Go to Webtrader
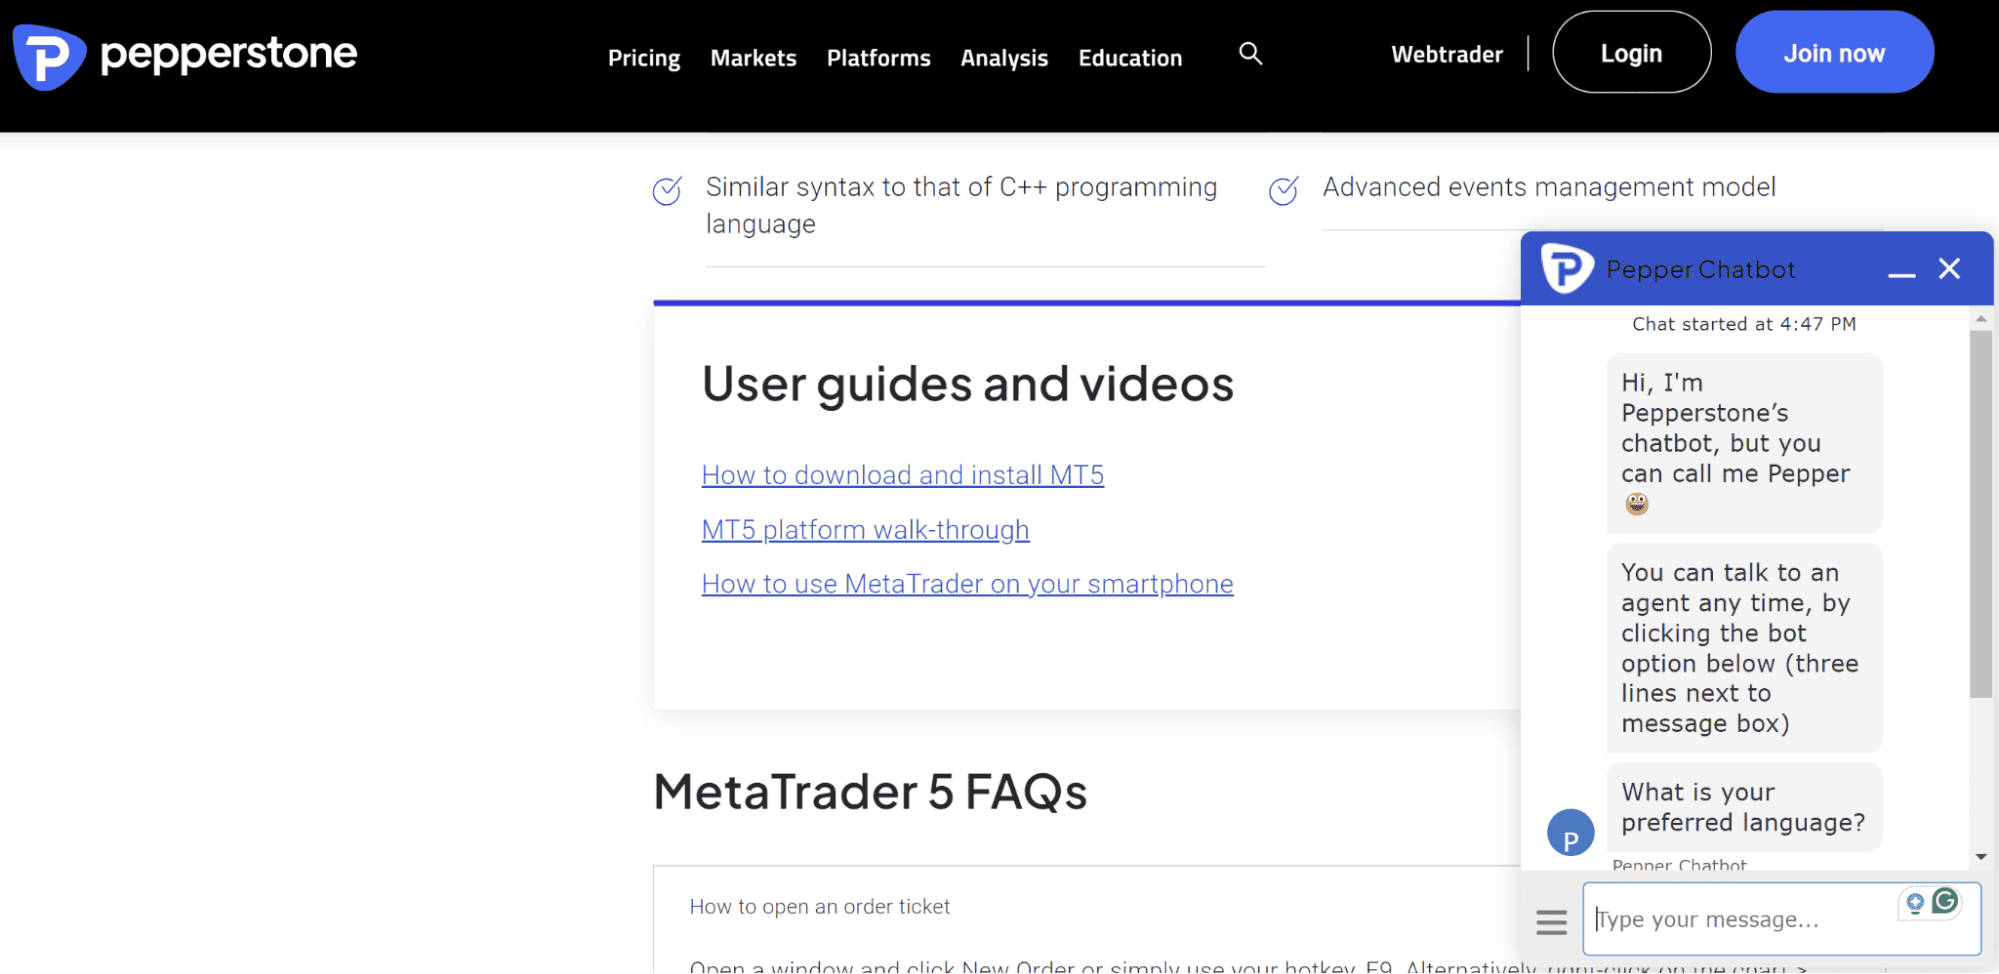This screenshot has width=1999, height=974. point(1446,54)
